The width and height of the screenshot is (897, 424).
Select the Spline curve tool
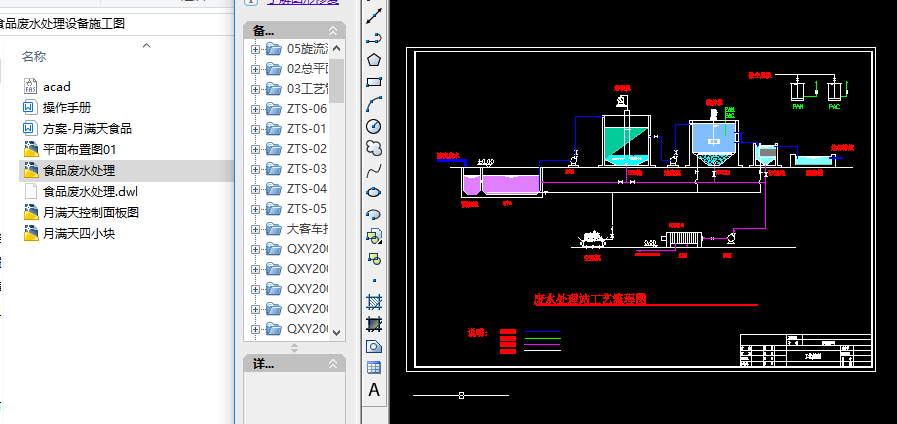tap(374, 170)
